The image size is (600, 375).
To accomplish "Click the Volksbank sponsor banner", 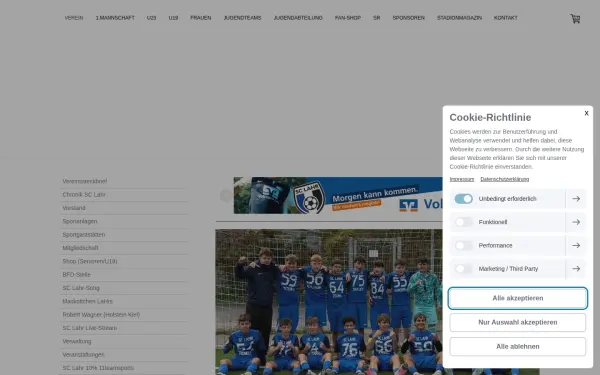I will [x=338, y=195].
